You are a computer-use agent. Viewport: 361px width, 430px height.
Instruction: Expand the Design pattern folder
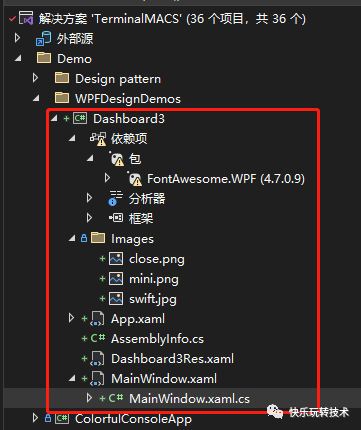pos(35,78)
